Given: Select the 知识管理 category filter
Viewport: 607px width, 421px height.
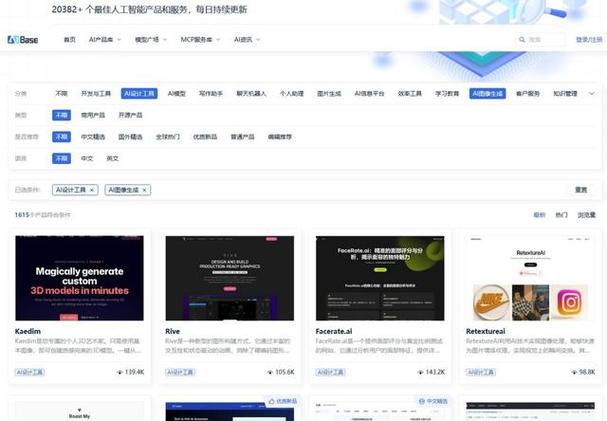Looking at the screenshot, I should click(565, 94).
